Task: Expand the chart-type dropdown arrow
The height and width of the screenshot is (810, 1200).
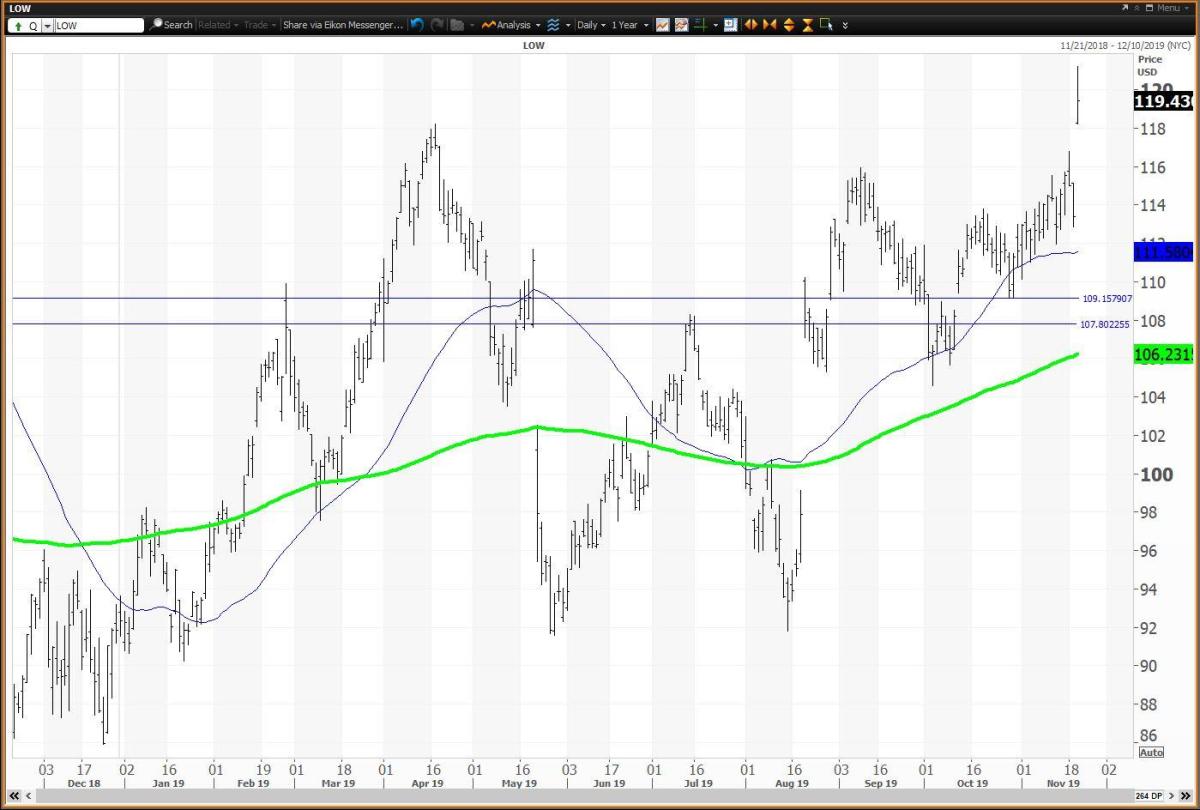Action: pyautogui.click(x=568, y=25)
